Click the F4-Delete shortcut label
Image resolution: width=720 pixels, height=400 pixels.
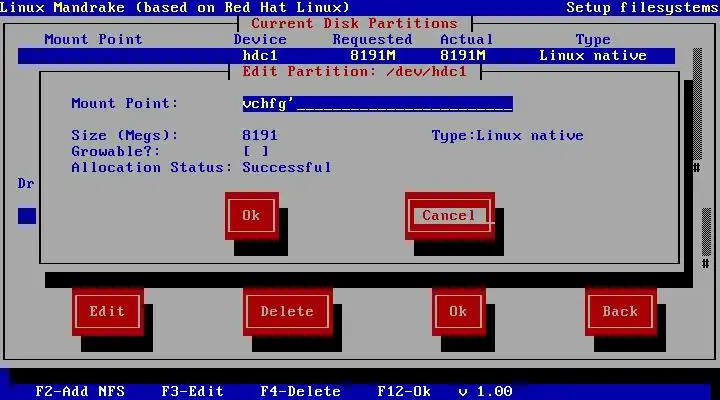pos(301,391)
